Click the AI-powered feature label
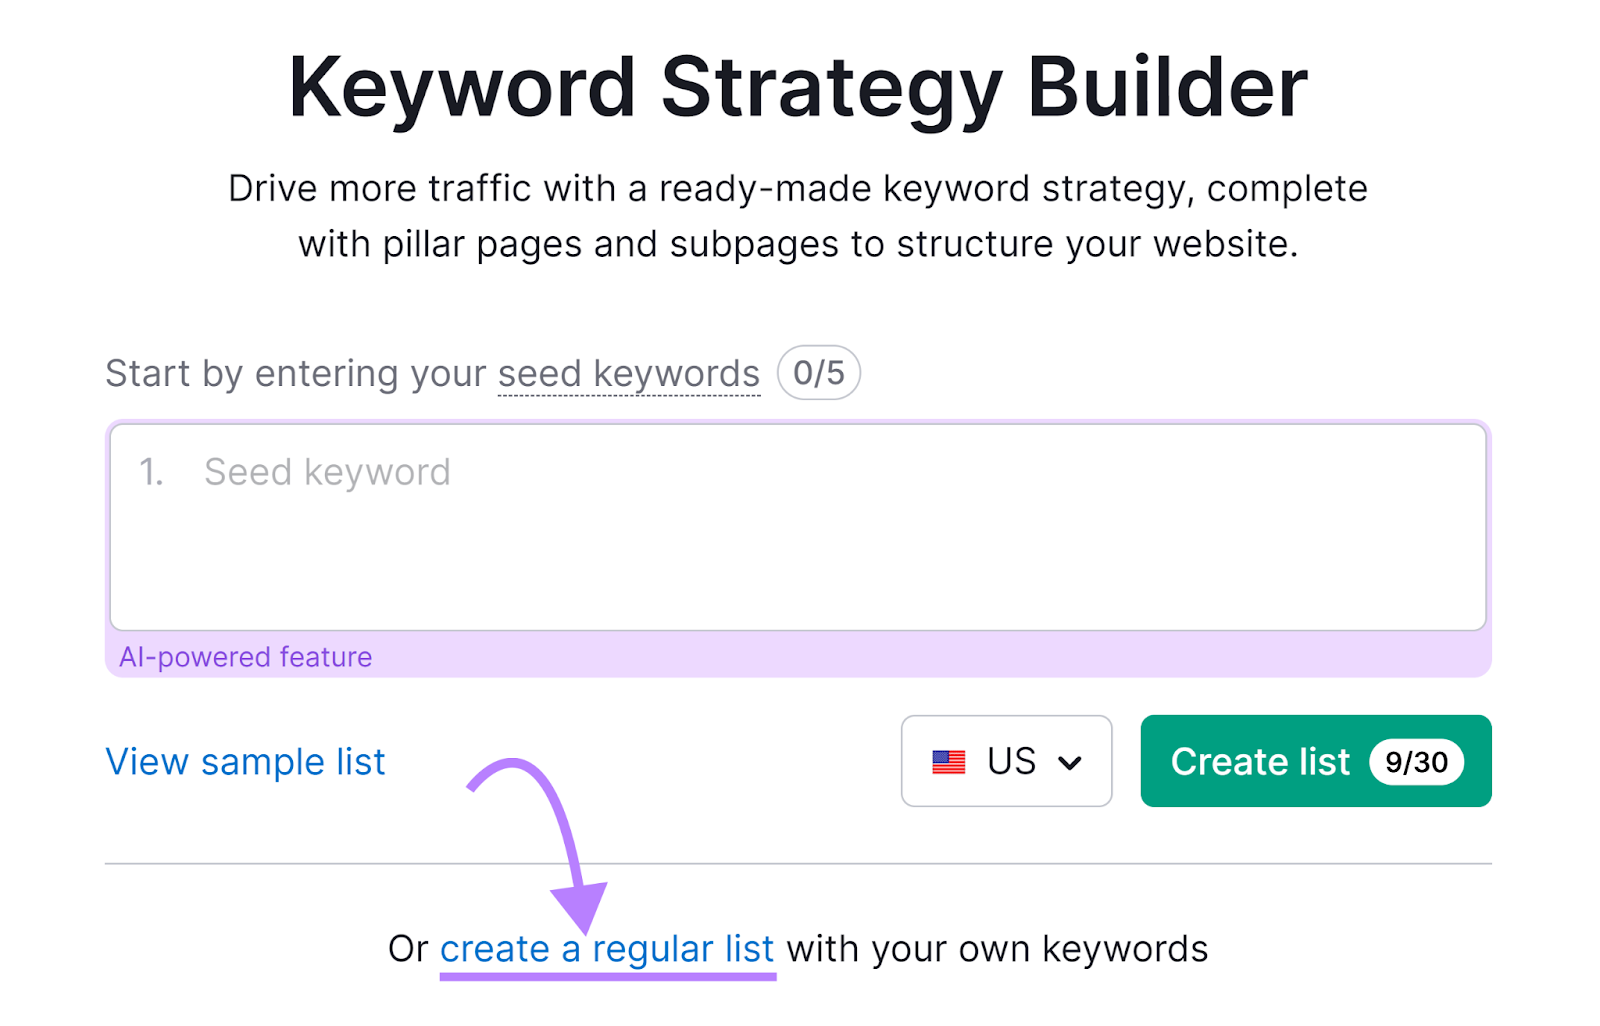 click(x=245, y=657)
